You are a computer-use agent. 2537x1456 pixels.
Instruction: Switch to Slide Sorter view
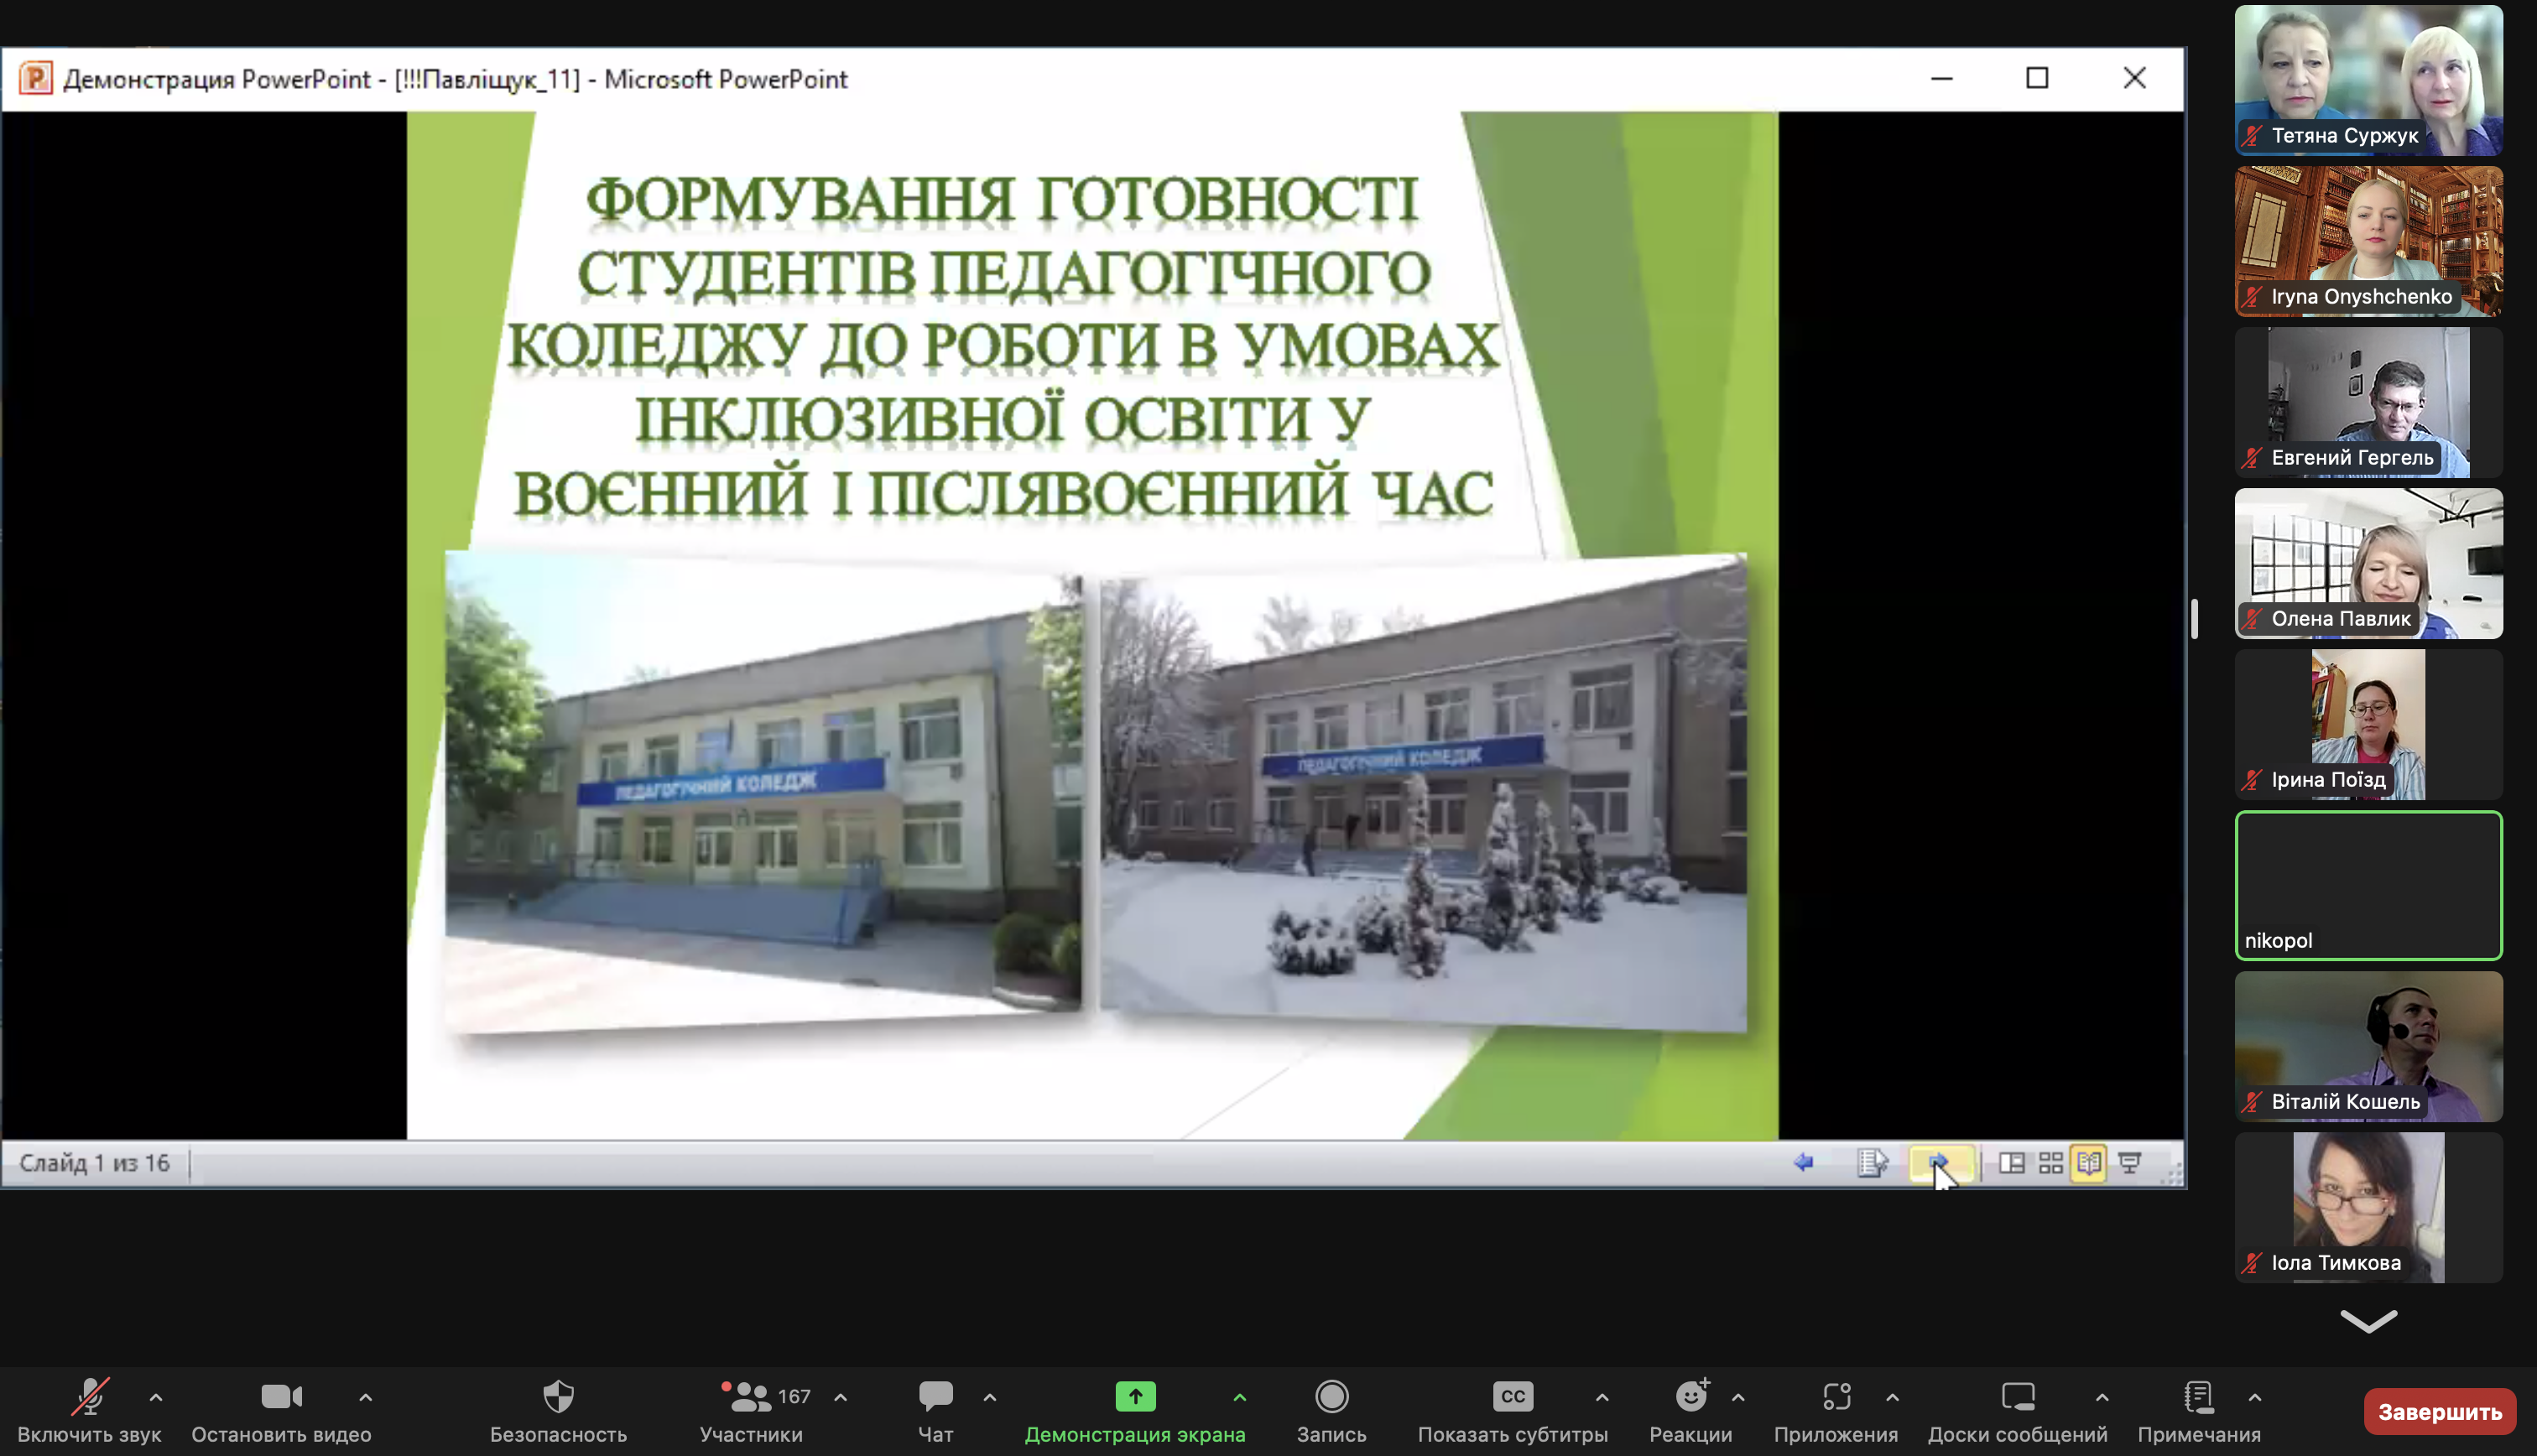point(2050,1163)
